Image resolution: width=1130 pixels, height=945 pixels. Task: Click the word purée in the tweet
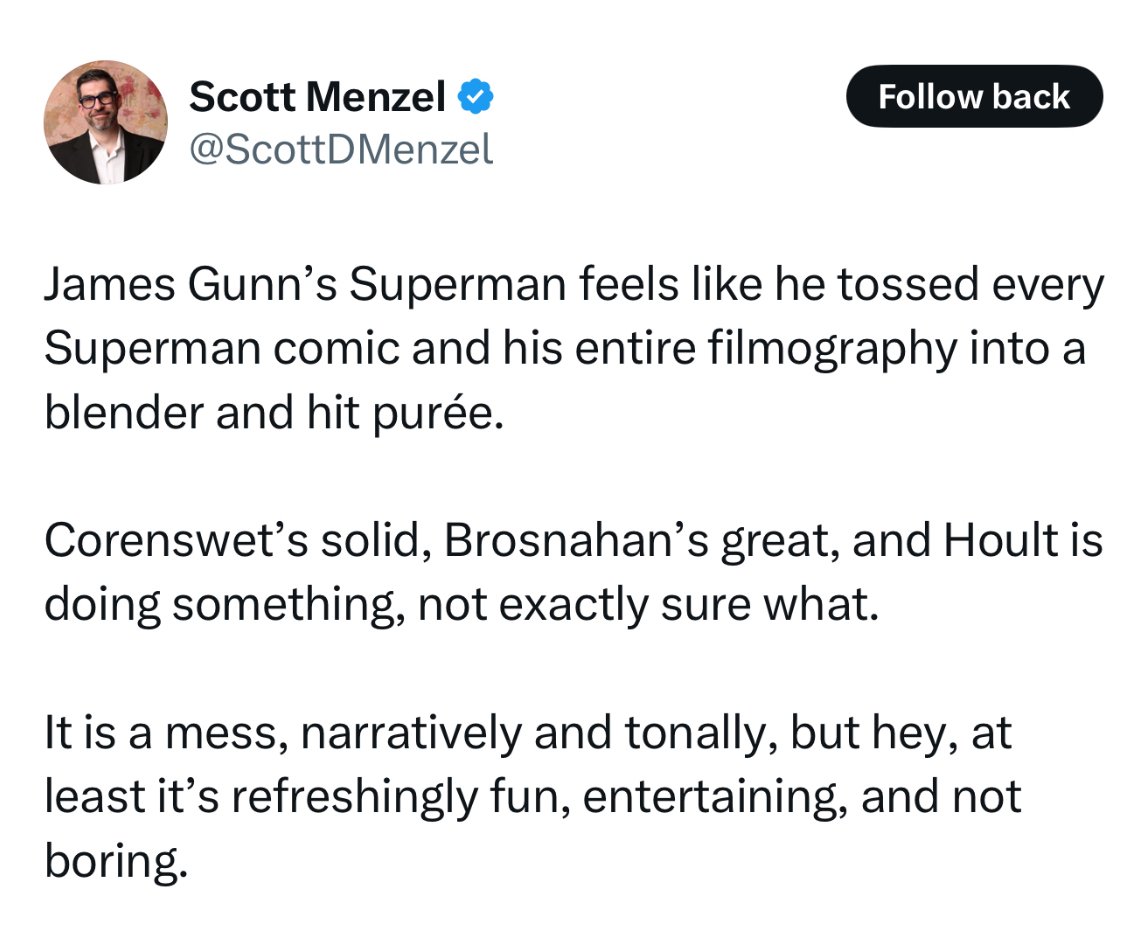click(437, 414)
